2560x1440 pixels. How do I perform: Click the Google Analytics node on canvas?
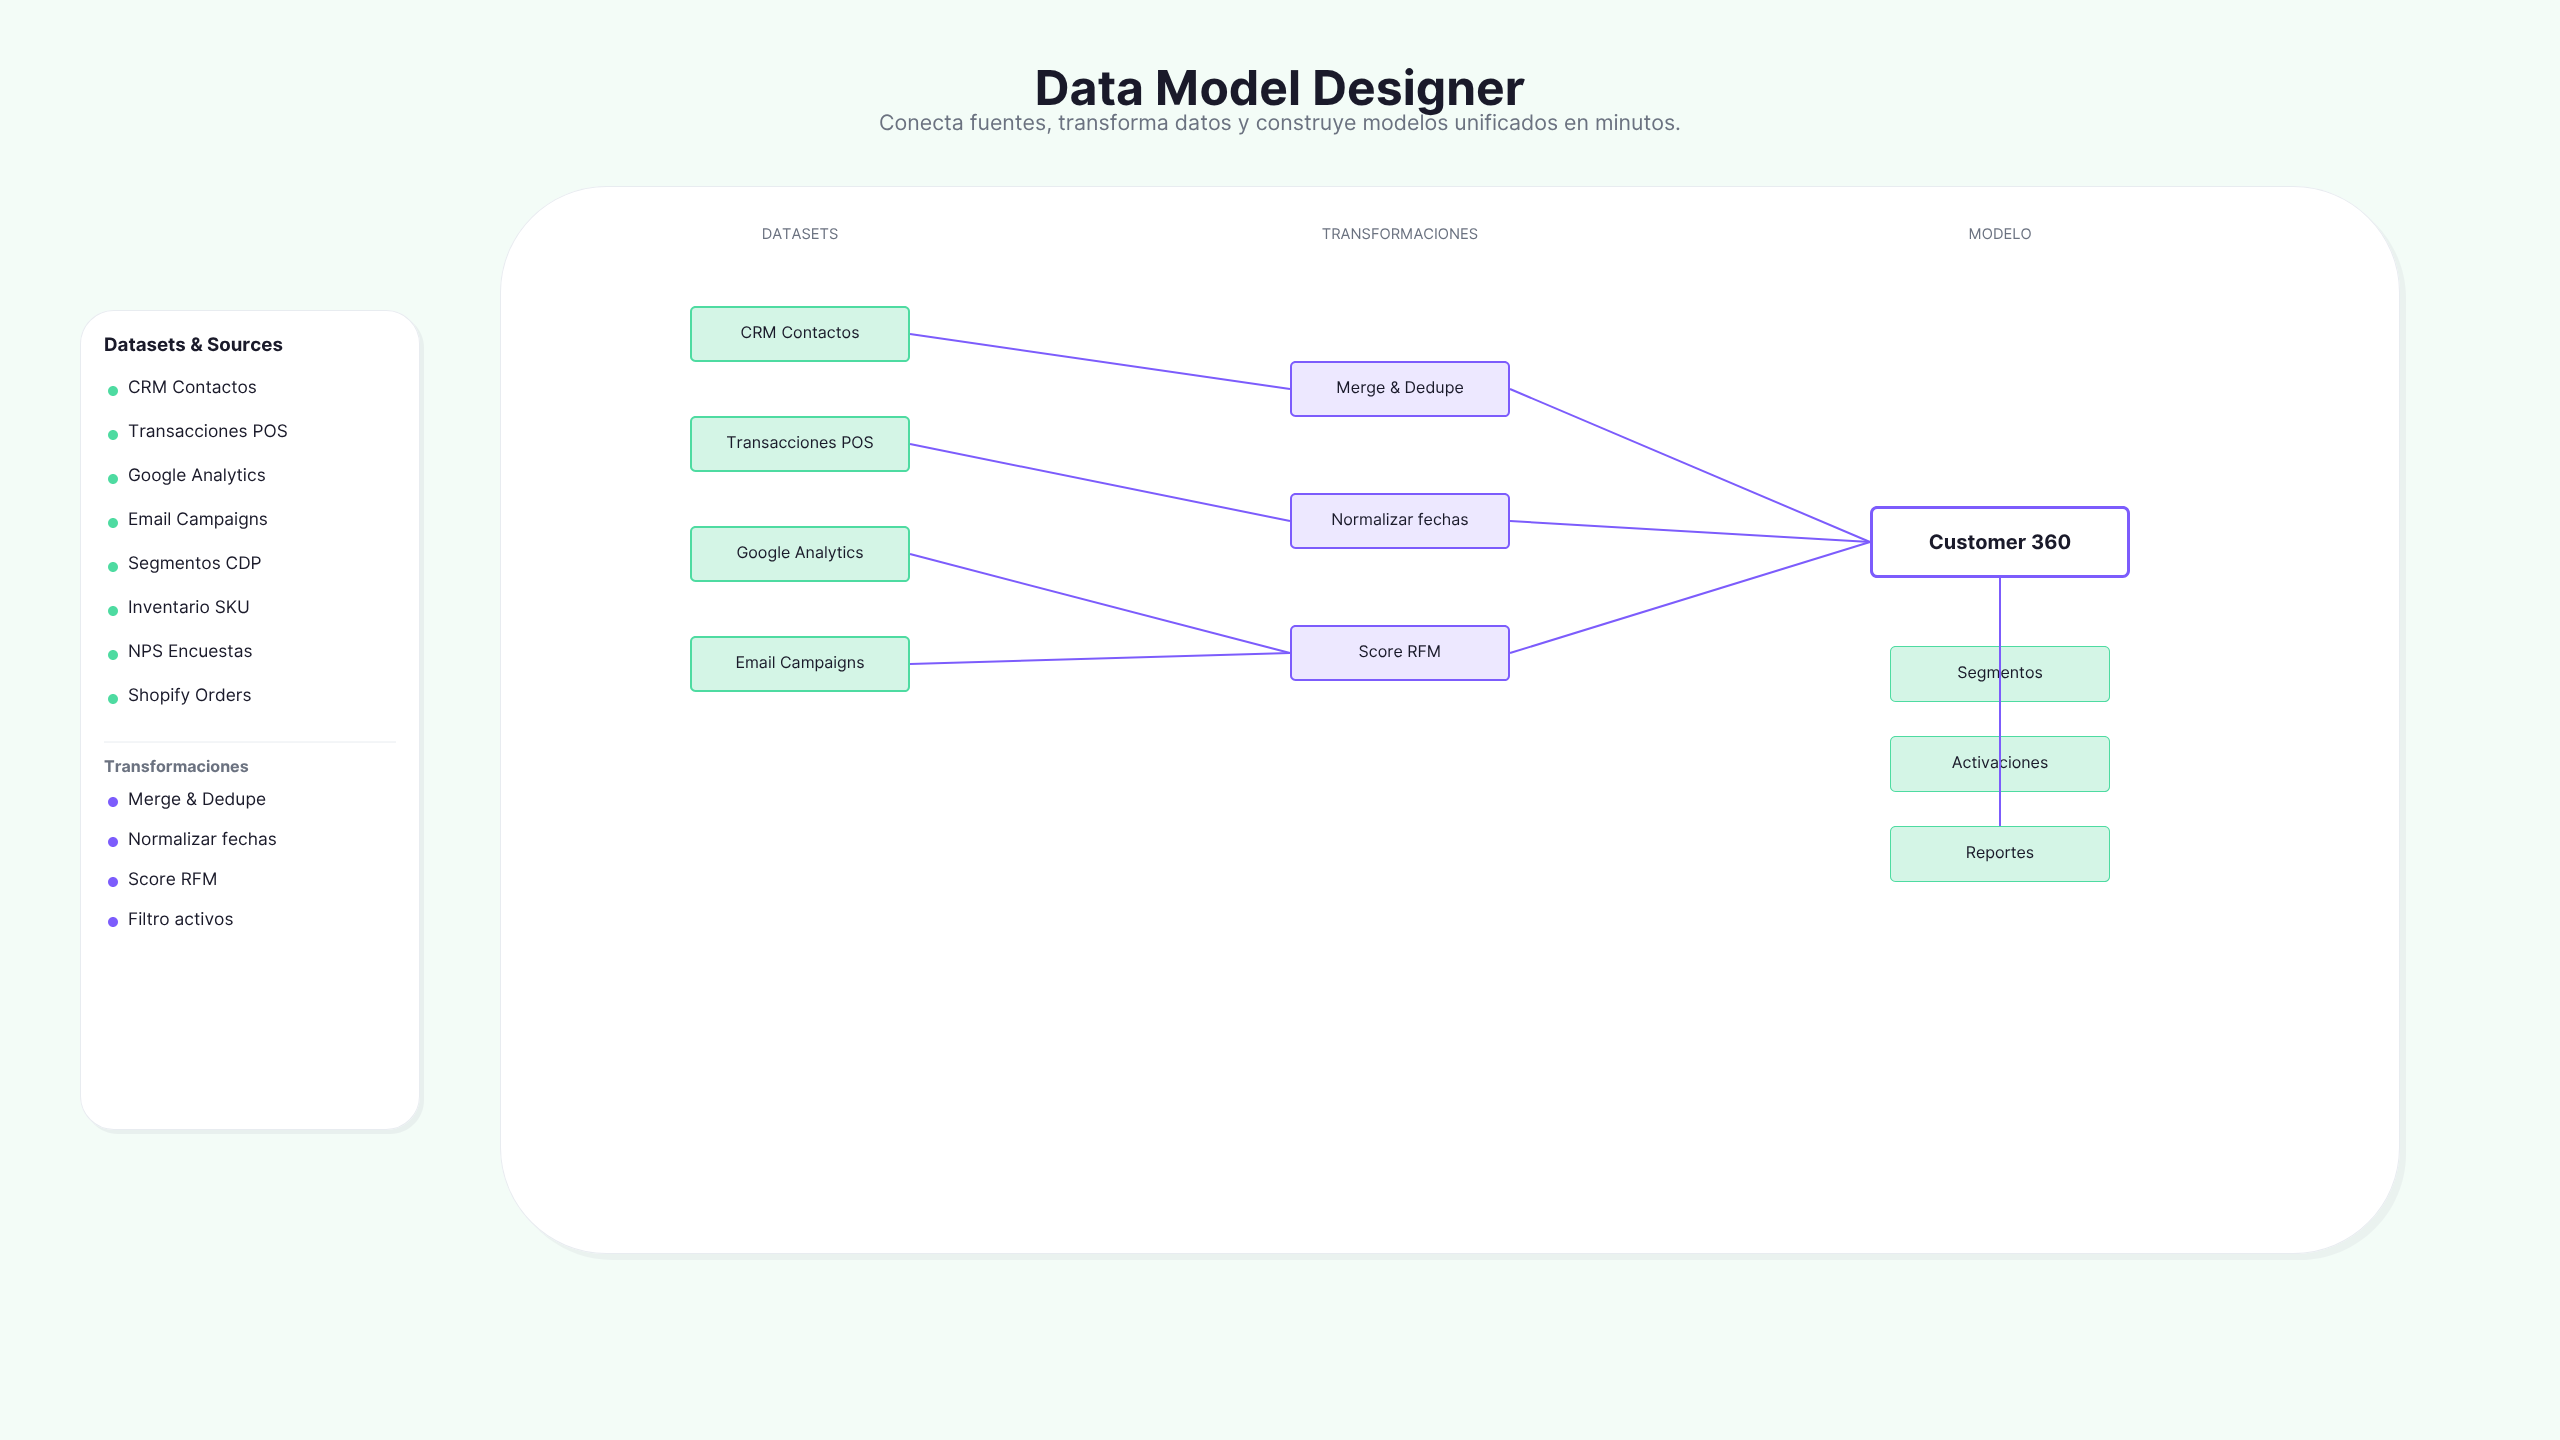(x=800, y=553)
